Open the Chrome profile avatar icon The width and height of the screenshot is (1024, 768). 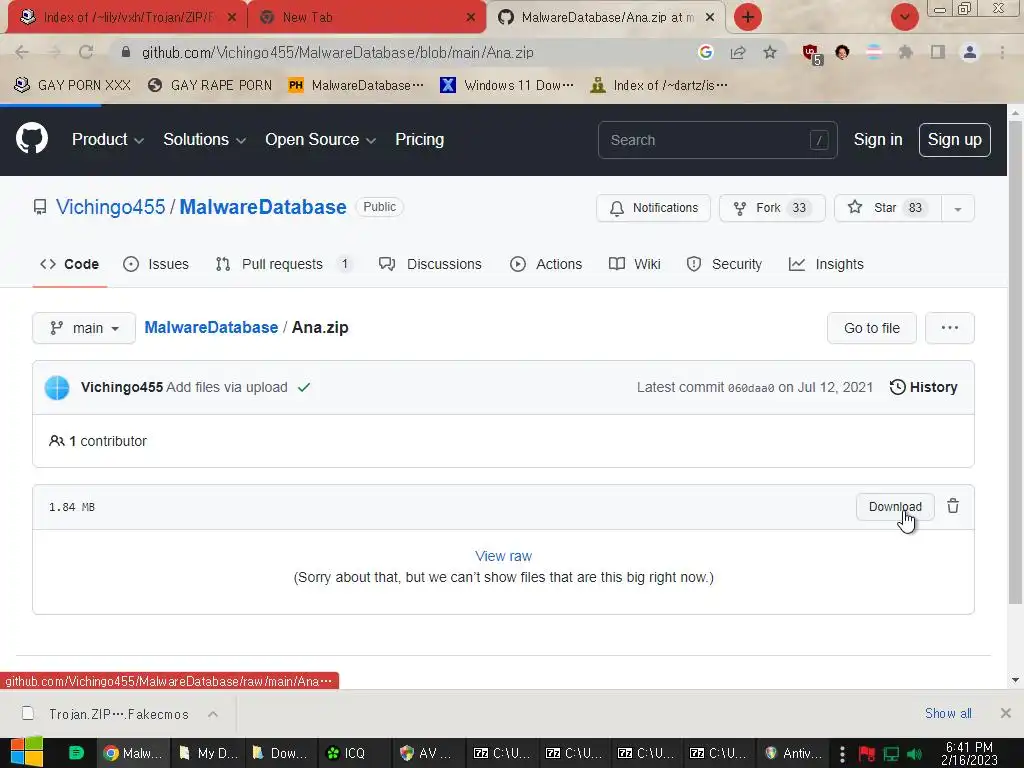[970, 52]
